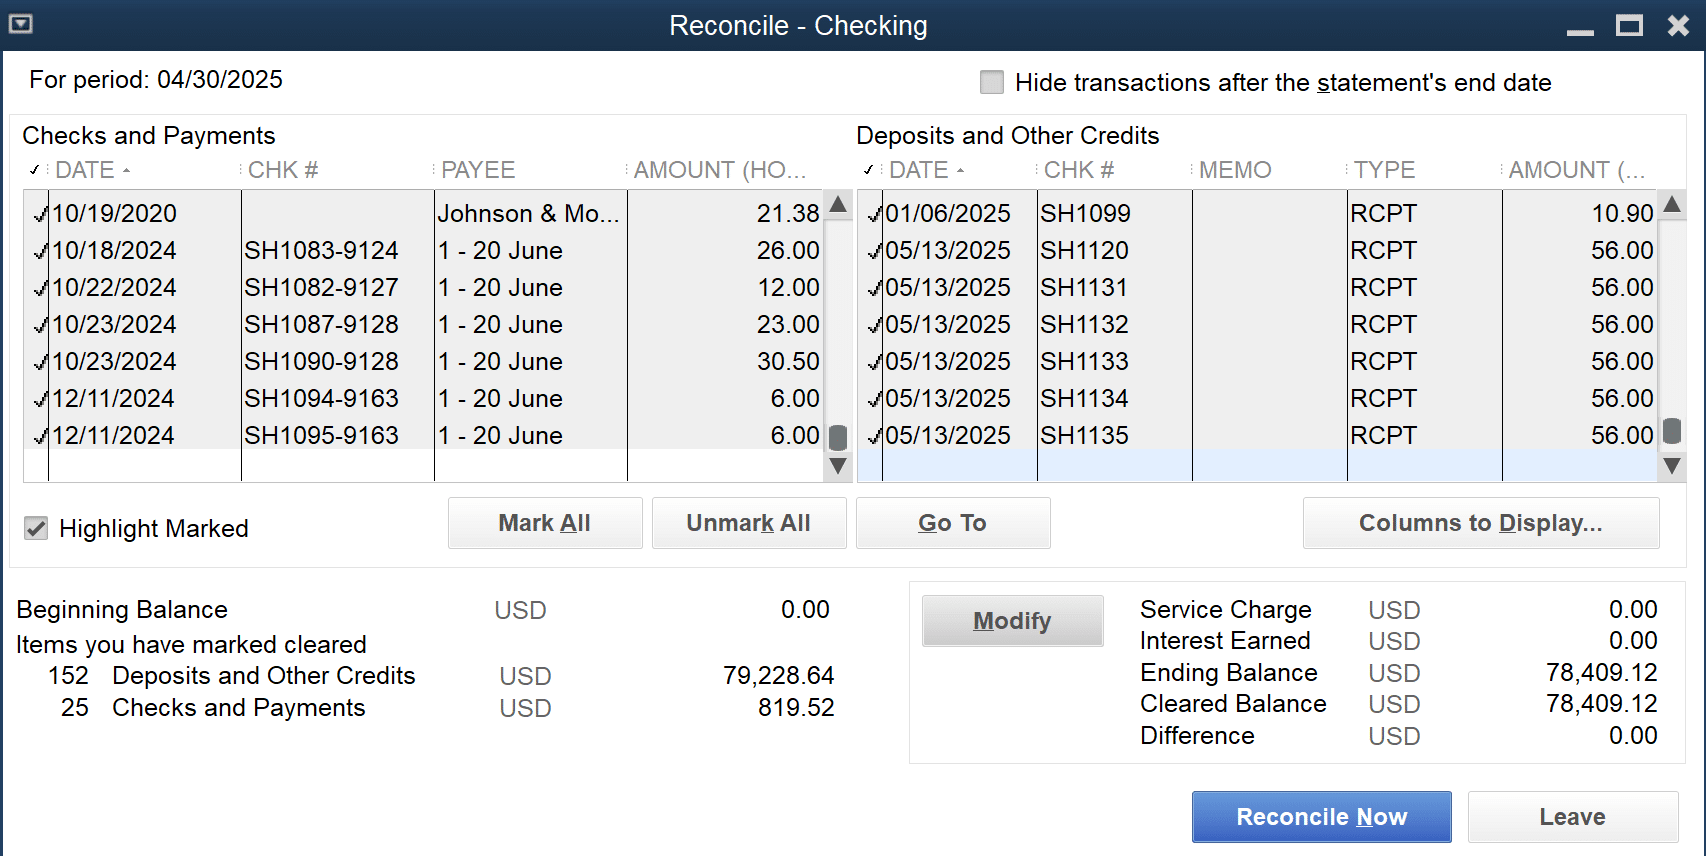The image size is (1706, 856).
Task: Sort deposits by AMOUNT column header
Action: pyautogui.click(x=1577, y=170)
